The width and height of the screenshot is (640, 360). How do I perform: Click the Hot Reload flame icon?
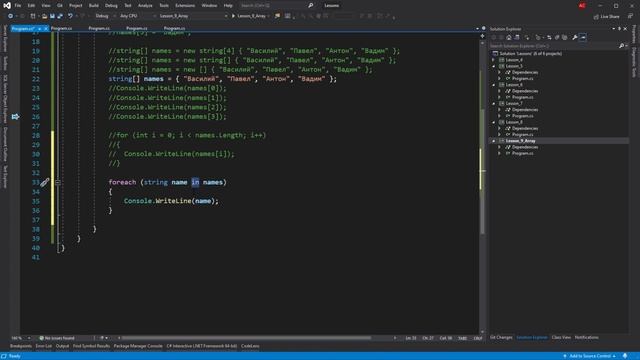point(278,16)
